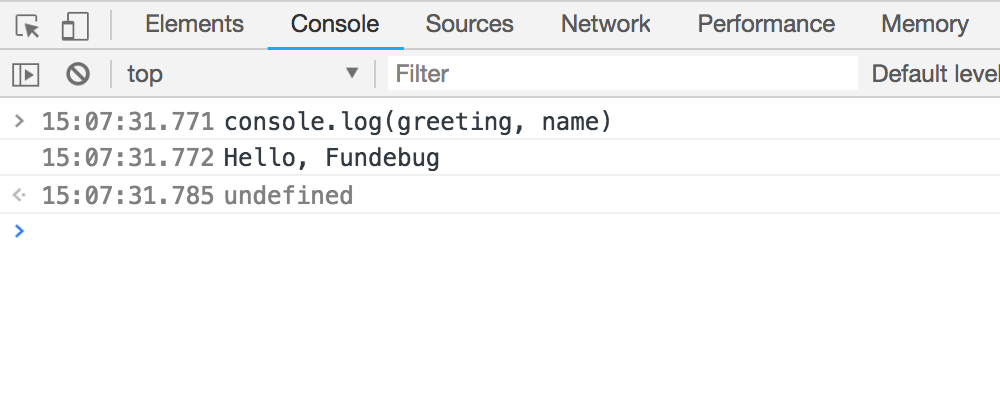Open the Sources tab
Image resolution: width=1000 pixels, height=412 pixels.
(x=469, y=24)
